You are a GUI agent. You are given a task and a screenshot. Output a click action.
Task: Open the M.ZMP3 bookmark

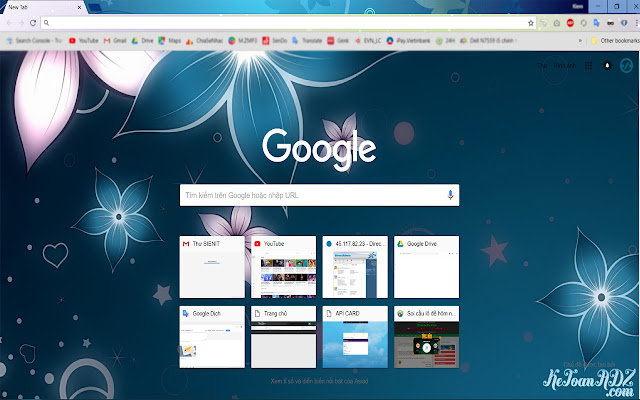click(243, 41)
